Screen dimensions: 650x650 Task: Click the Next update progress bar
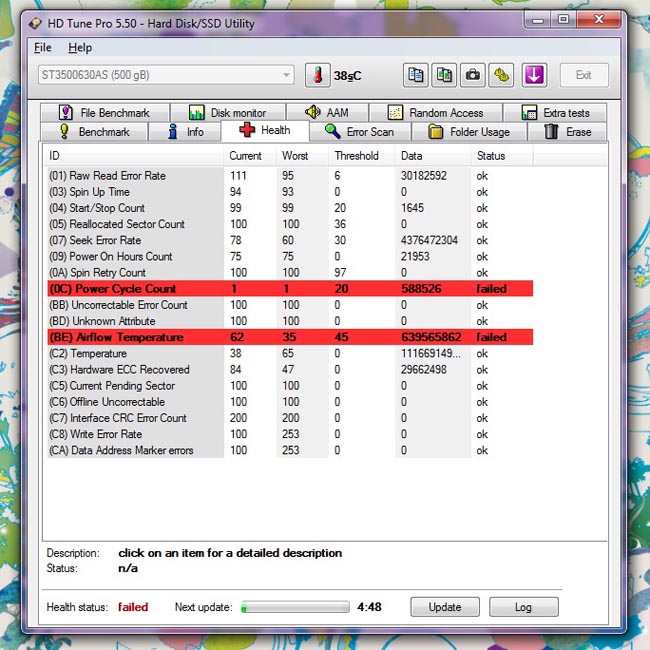coord(295,607)
